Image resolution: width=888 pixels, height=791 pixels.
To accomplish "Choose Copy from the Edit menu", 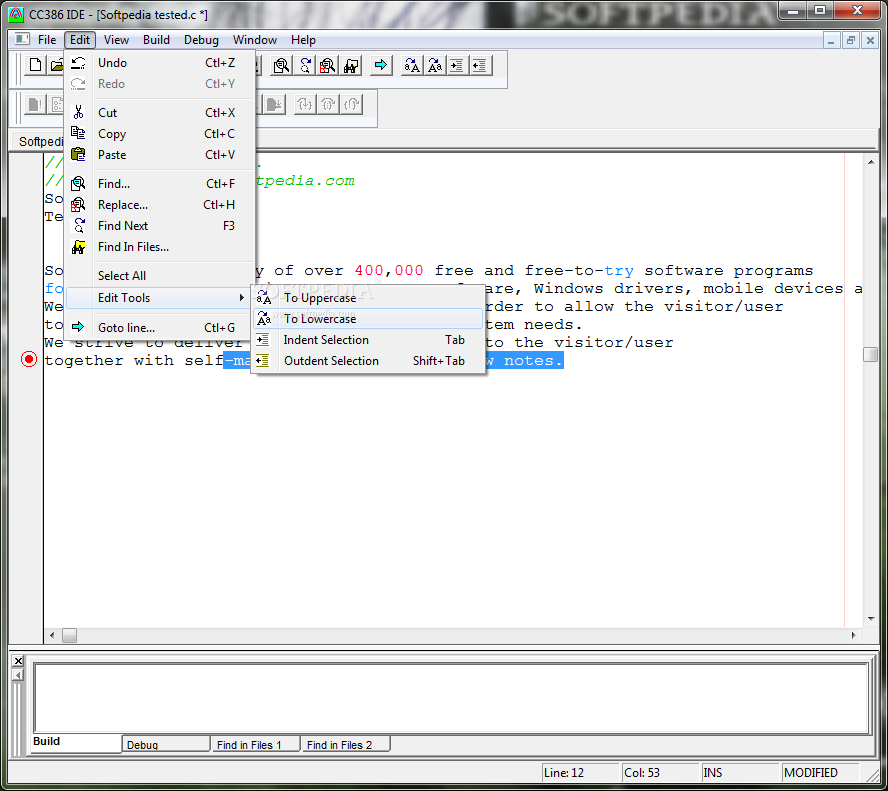I will [159, 134].
